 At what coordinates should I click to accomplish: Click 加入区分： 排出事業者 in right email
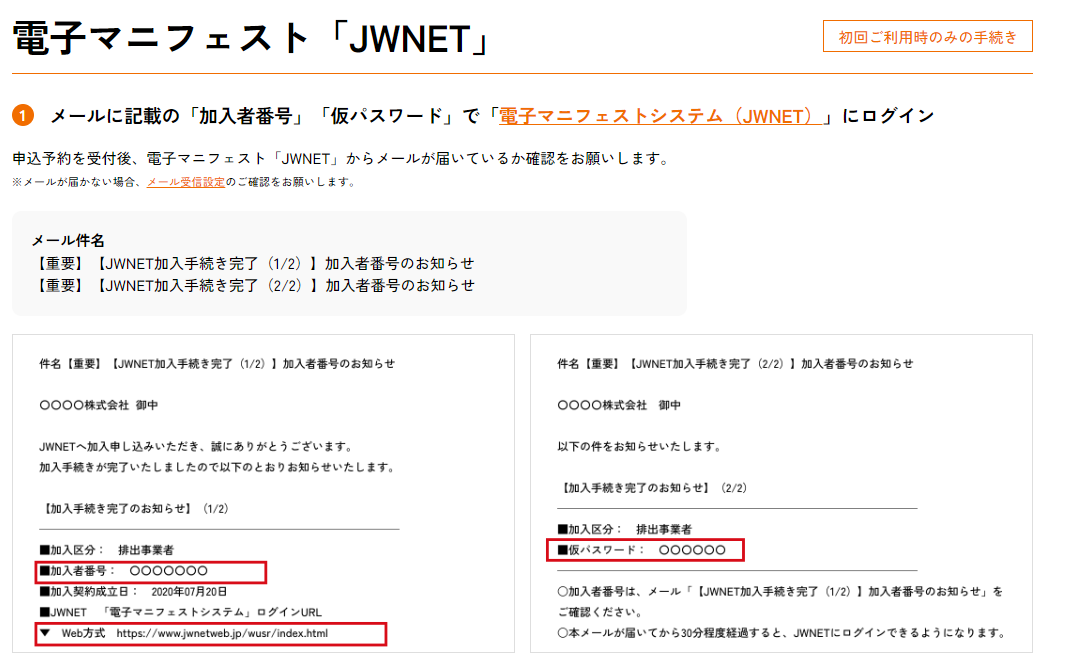(x=625, y=529)
